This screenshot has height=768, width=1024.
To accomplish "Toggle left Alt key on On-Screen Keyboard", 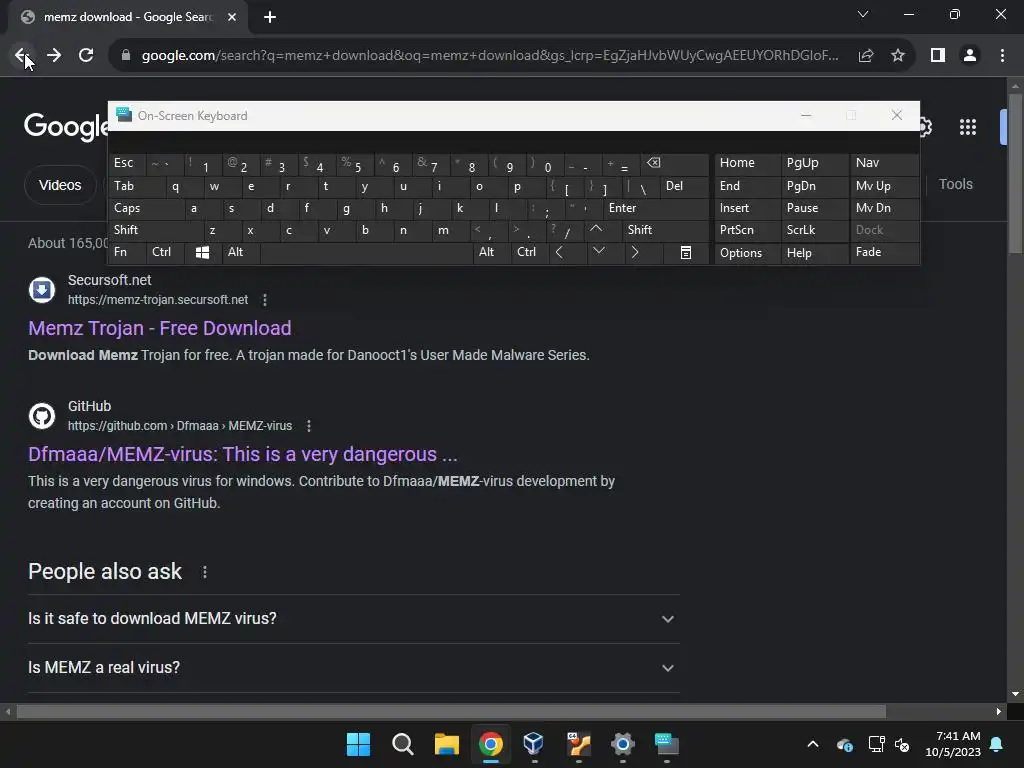I will (240, 252).
